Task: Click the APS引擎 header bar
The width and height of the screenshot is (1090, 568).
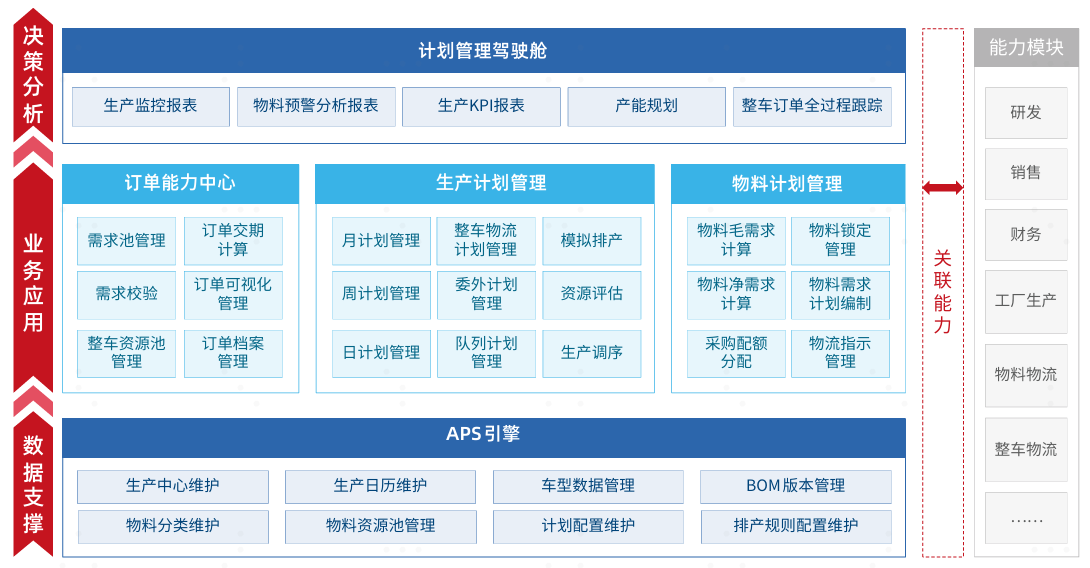Action: click(483, 435)
